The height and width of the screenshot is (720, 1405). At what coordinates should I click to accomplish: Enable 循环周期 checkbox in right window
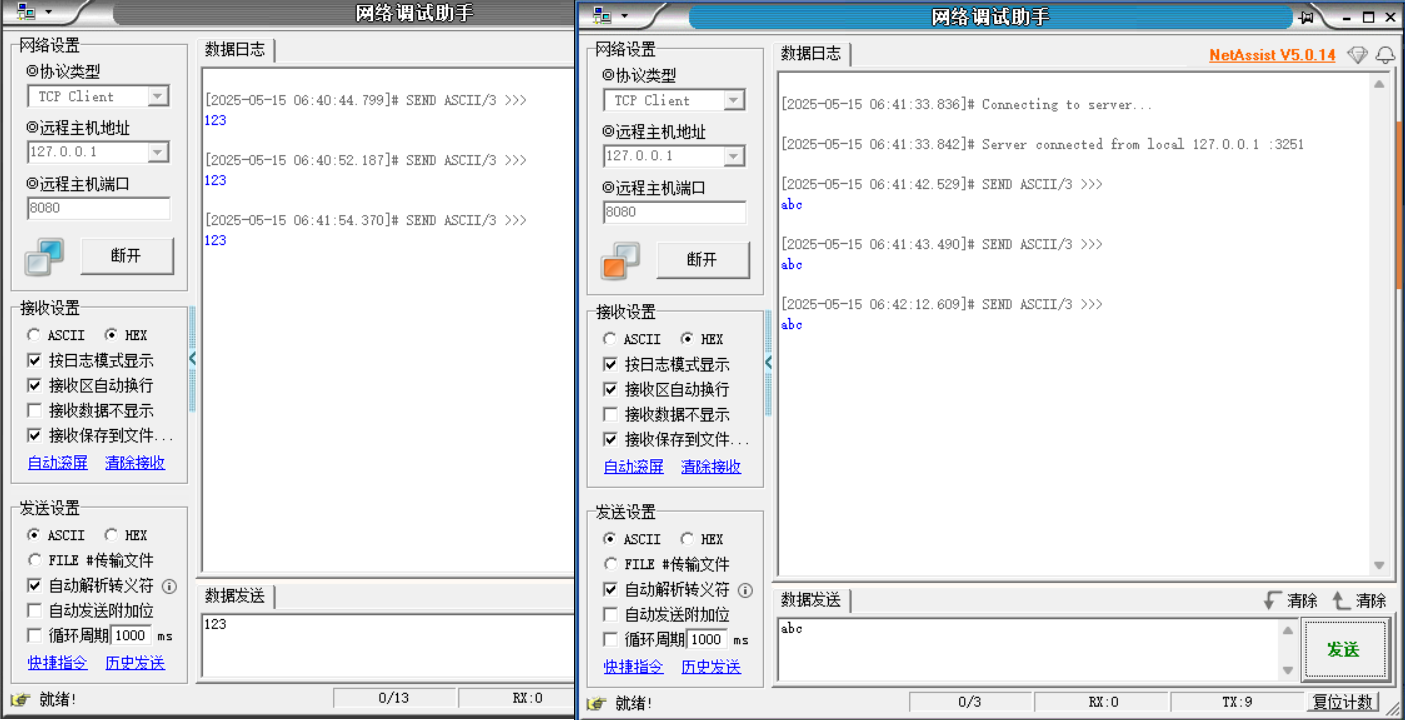click(x=610, y=639)
